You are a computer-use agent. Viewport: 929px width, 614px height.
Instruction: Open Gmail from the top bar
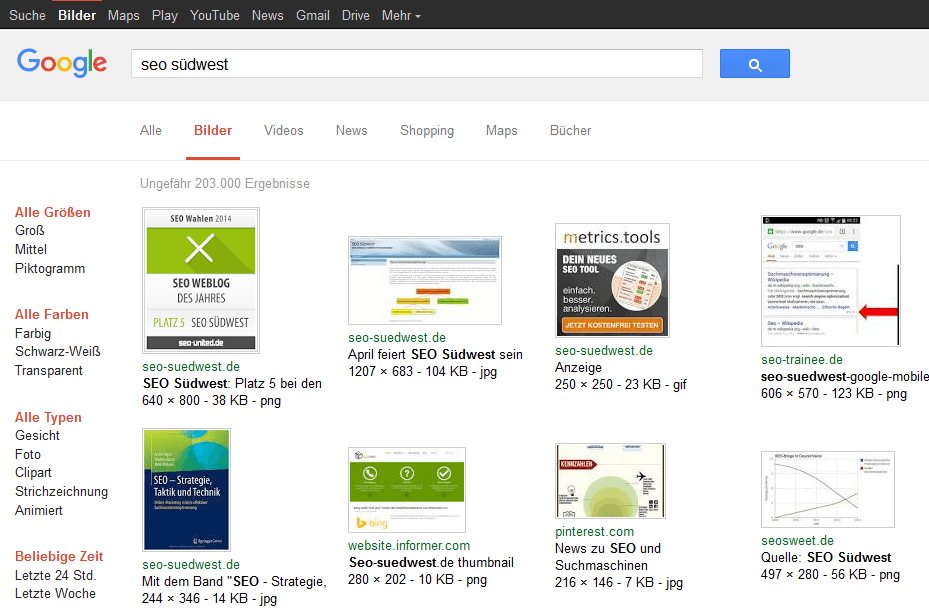[313, 15]
